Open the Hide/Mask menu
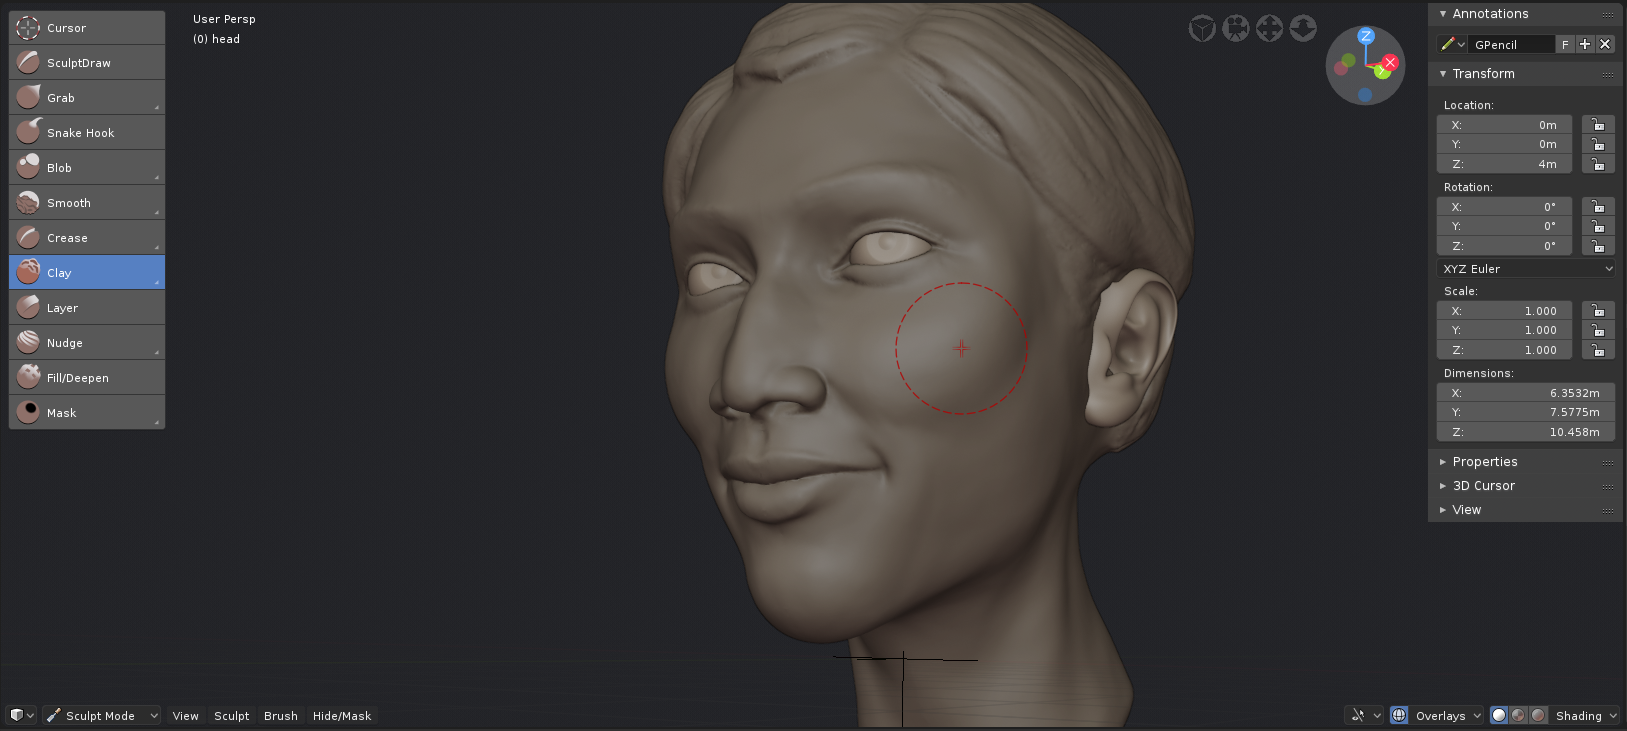Screen dimensions: 1627x731 [342, 716]
